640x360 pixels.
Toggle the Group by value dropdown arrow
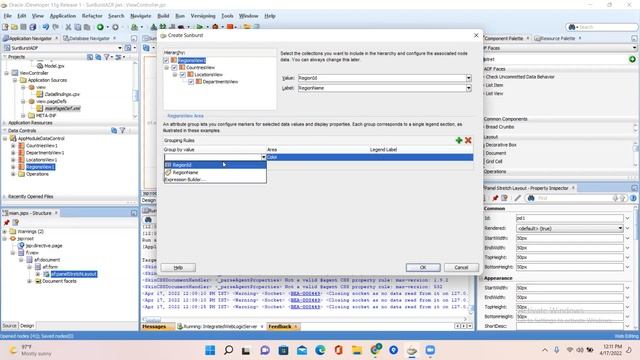click(x=263, y=157)
